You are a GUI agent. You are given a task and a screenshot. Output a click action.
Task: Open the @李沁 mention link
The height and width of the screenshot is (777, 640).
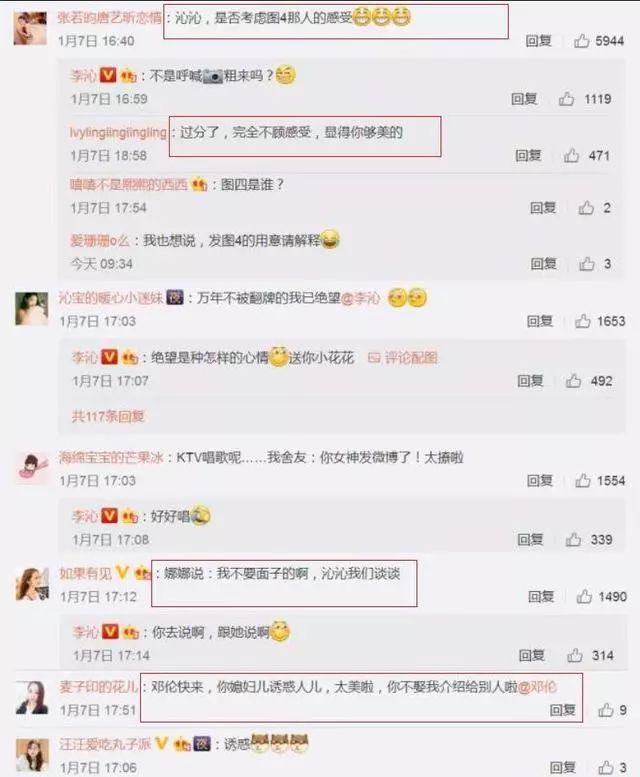pos(361,298)
